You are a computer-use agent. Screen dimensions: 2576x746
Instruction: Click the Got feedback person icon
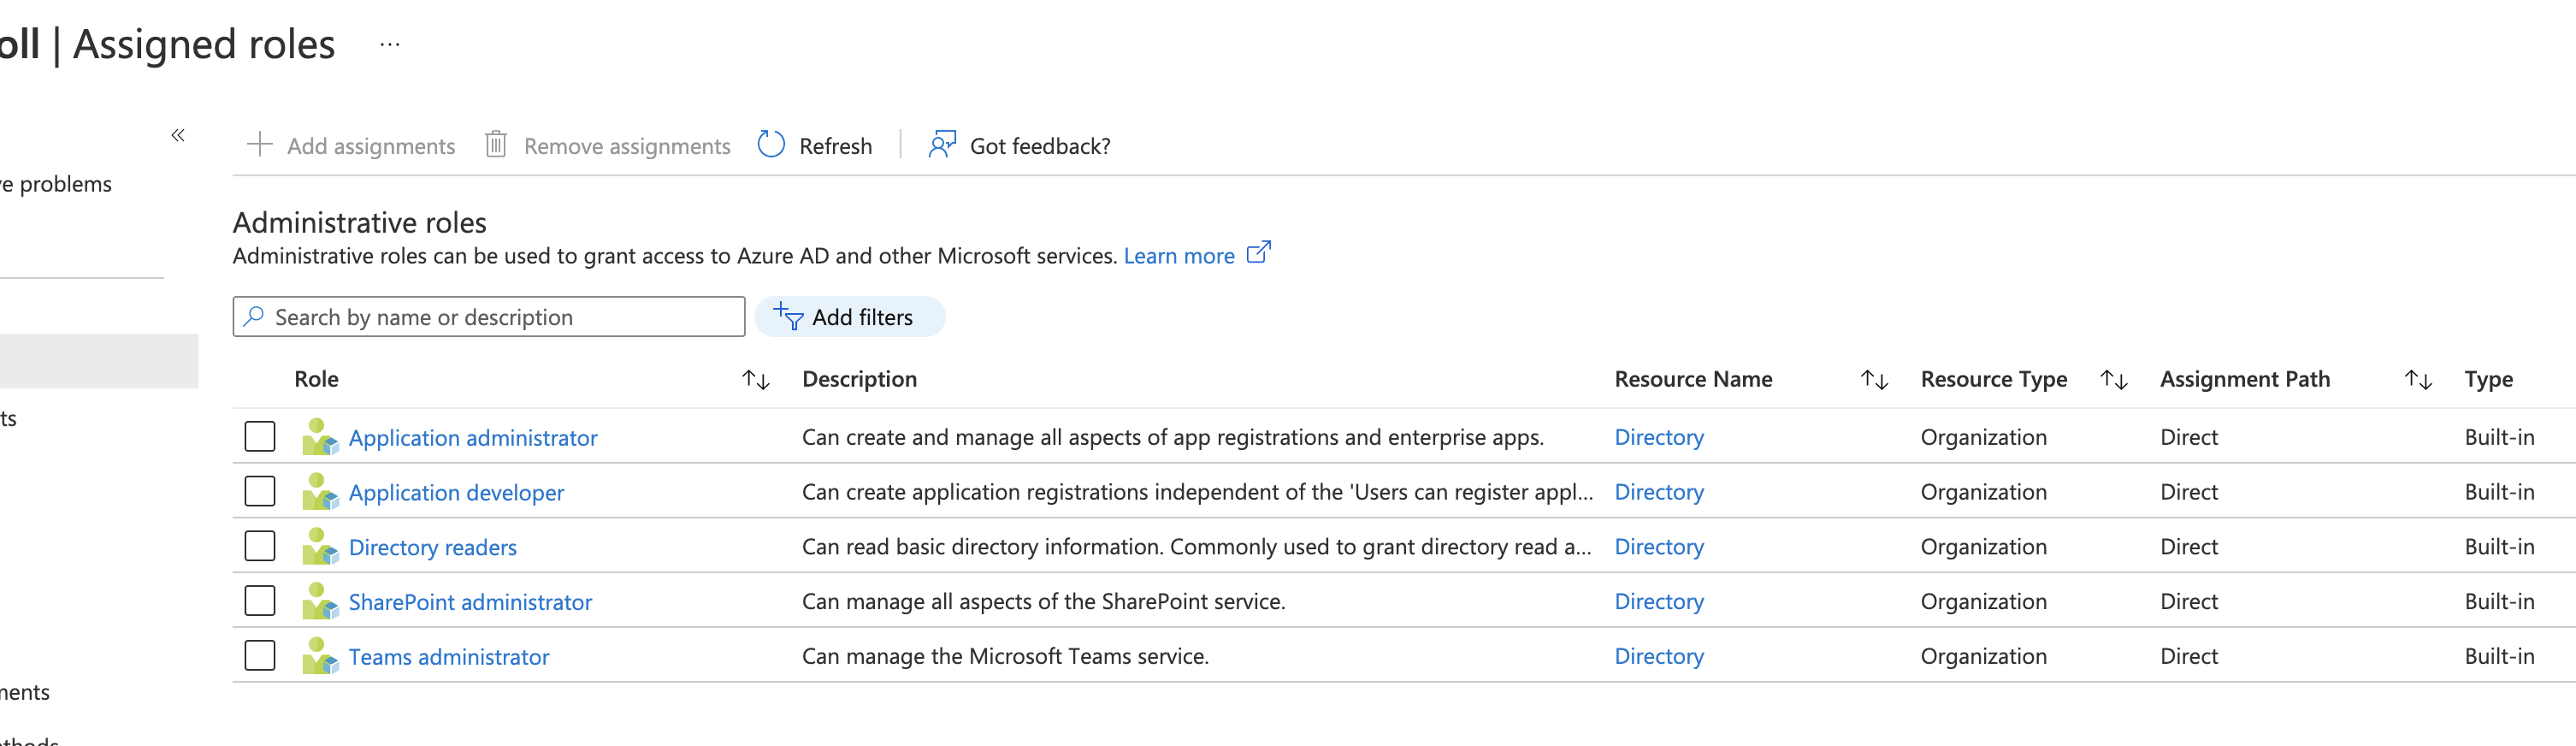(x=942, y=145)
